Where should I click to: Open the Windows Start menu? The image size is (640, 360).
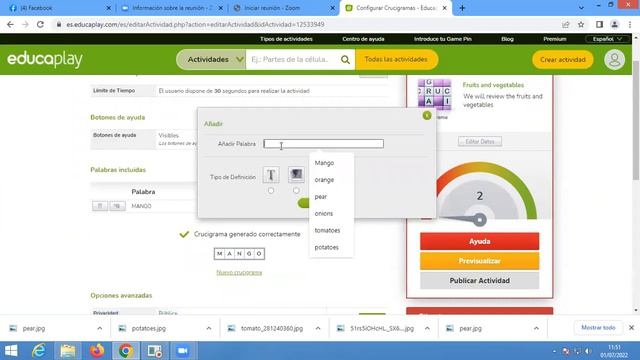click(x=11, y=351)
